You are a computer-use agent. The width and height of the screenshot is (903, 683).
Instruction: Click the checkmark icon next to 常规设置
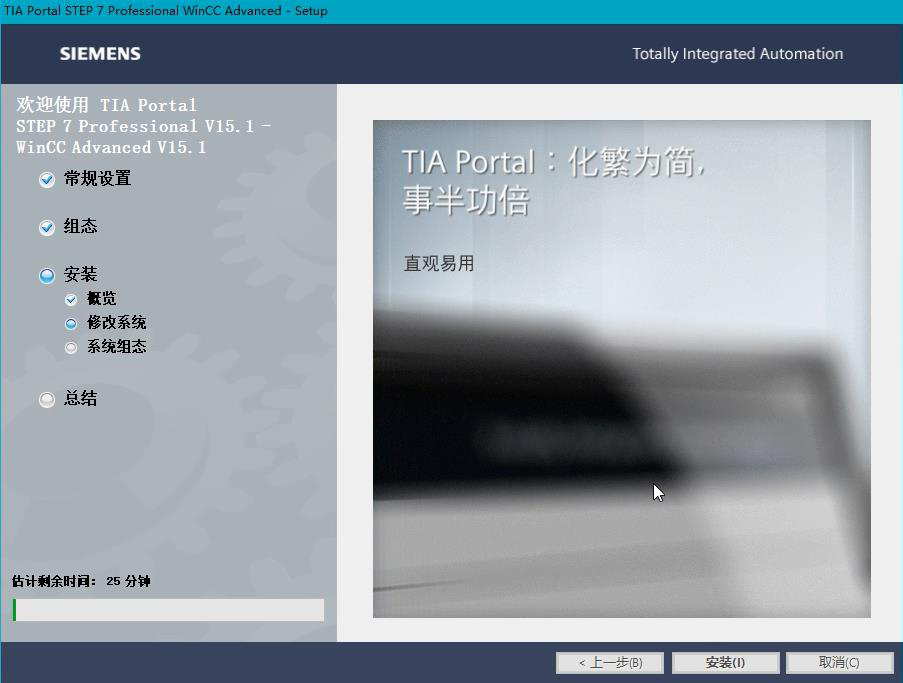pos(47,180)
